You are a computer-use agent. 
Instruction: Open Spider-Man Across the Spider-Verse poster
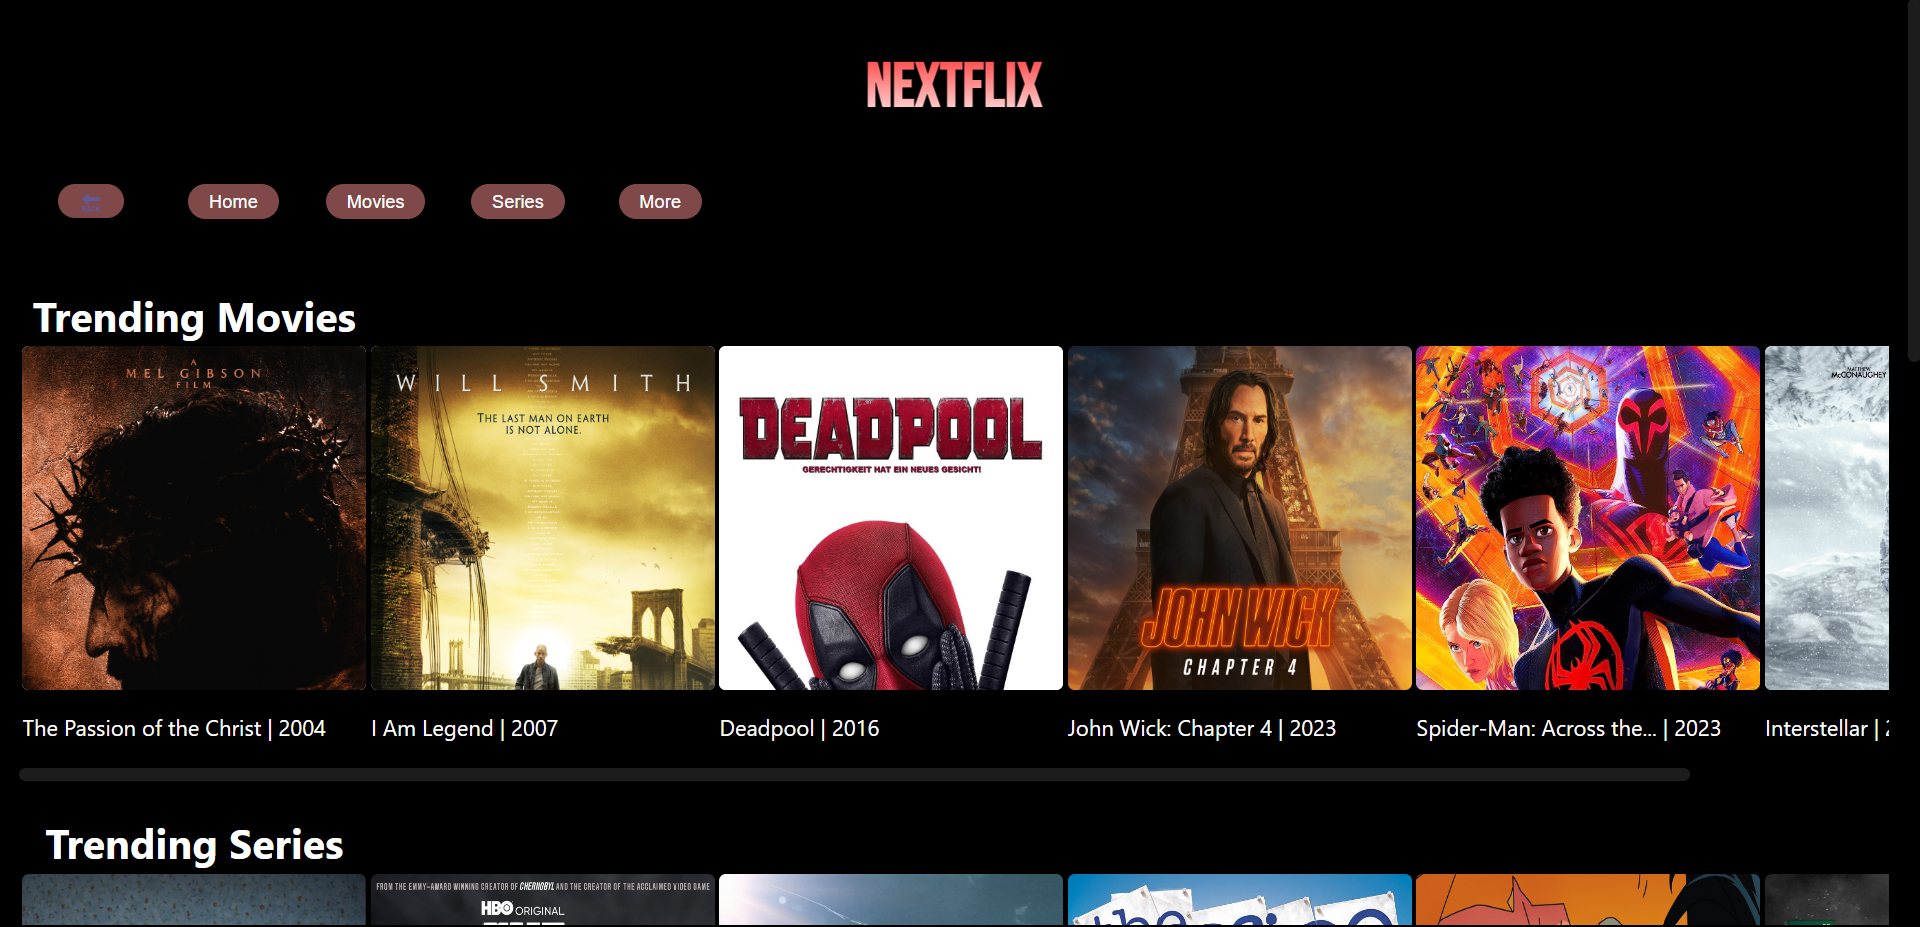coord(1587,518)
